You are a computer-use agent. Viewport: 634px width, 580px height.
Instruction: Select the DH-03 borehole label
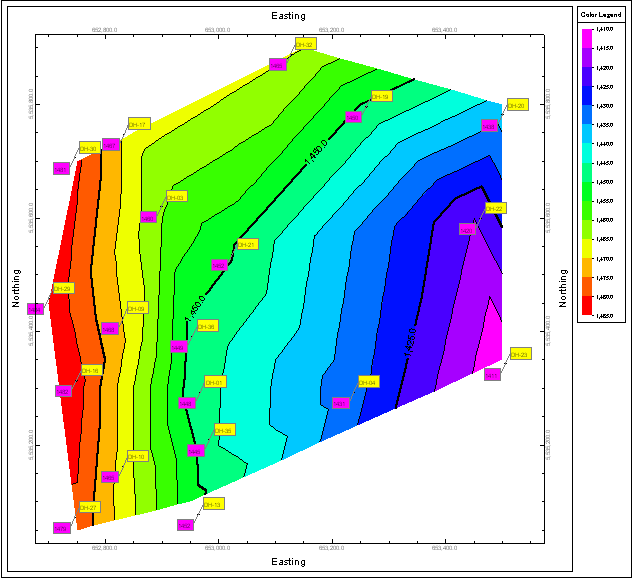[x=176, y=197]
